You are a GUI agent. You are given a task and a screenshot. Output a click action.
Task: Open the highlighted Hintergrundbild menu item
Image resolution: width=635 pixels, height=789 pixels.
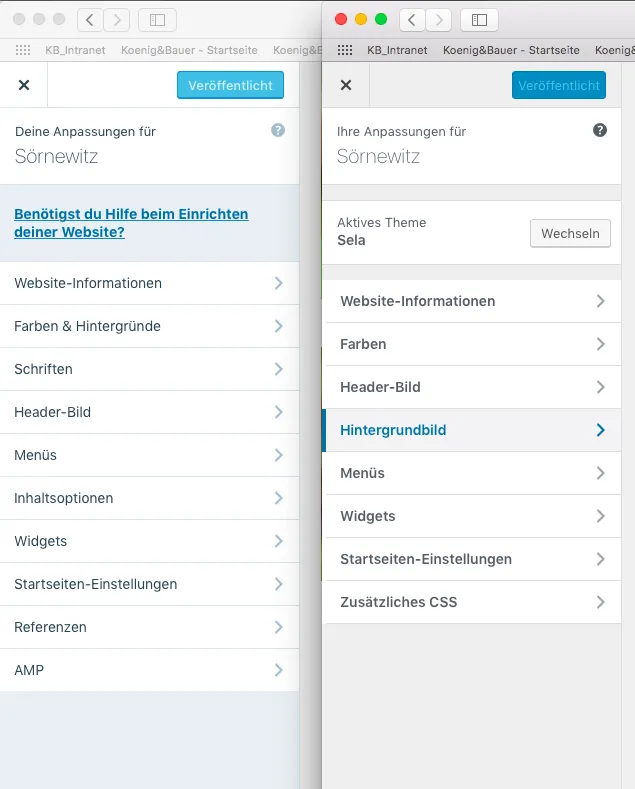[x=471, y=430]
